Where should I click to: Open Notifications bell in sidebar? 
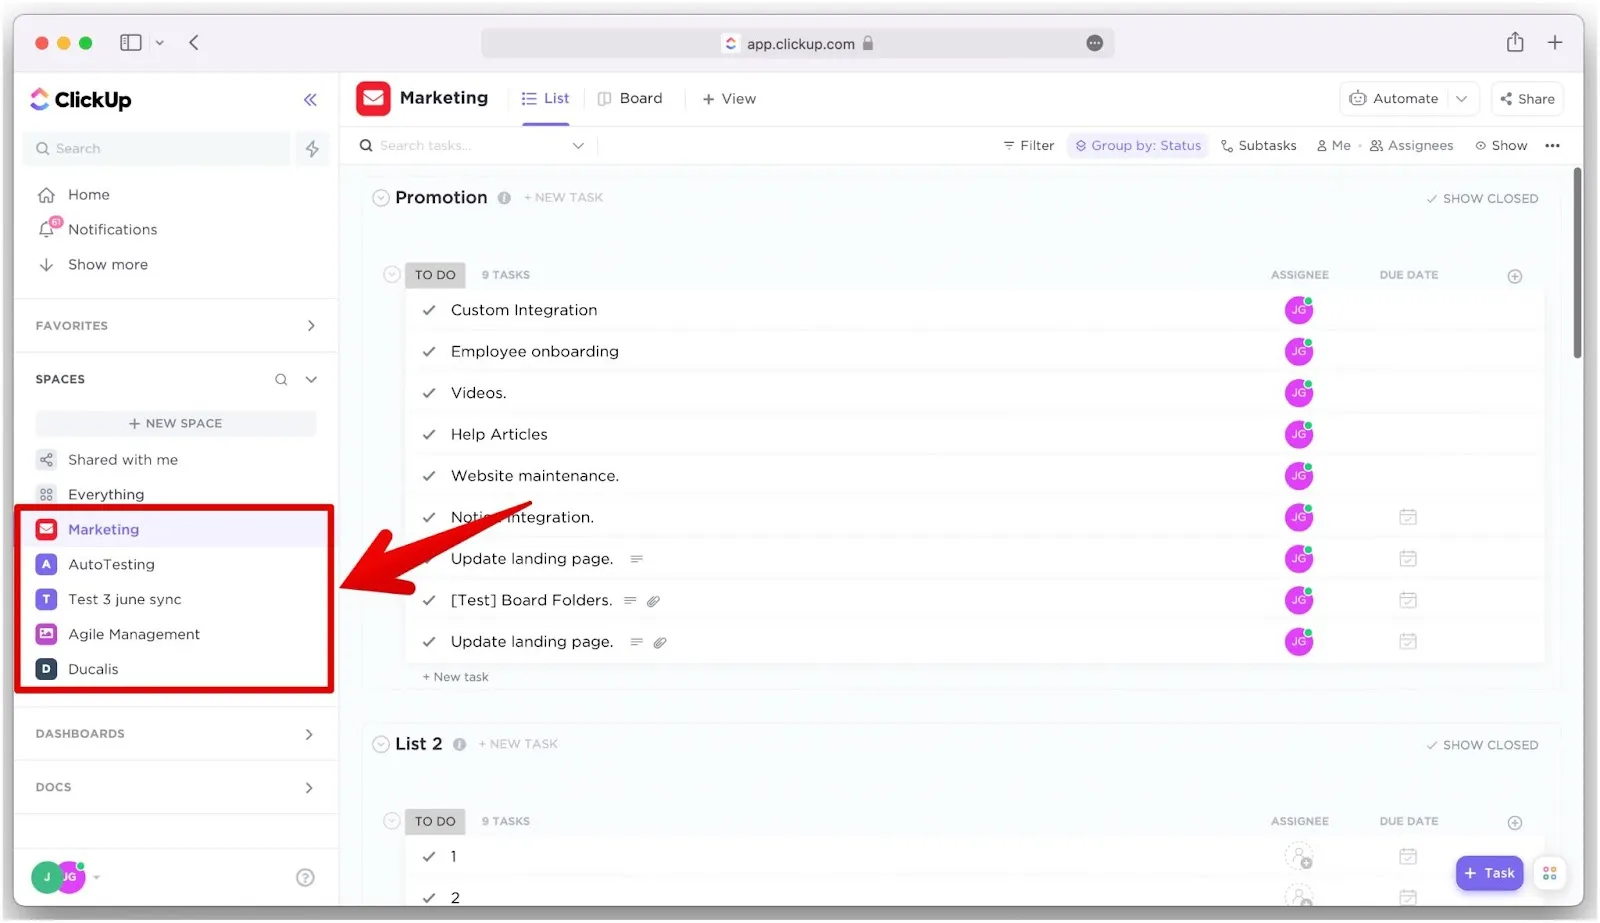point(47,229)
